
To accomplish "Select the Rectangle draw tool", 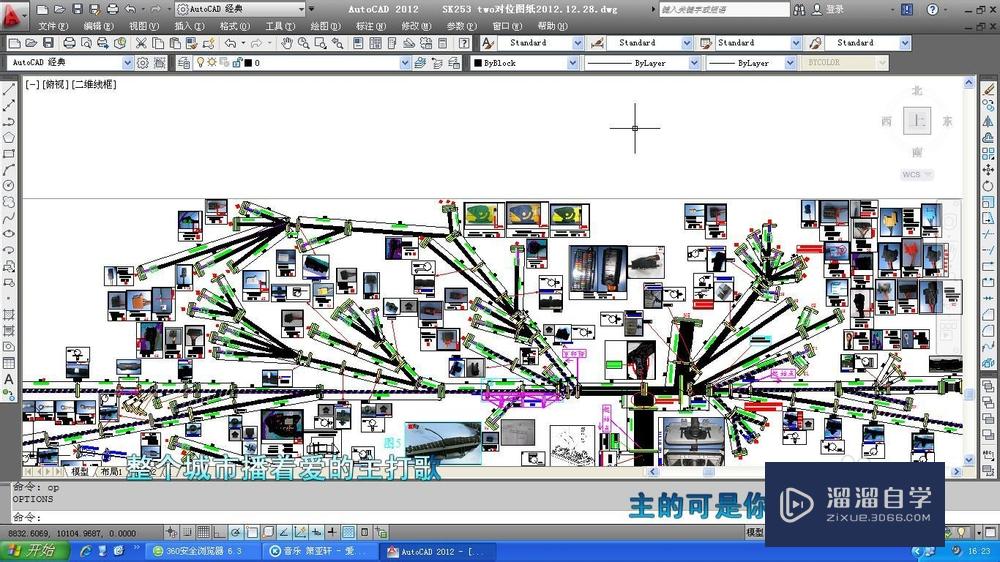I will 9,154.
